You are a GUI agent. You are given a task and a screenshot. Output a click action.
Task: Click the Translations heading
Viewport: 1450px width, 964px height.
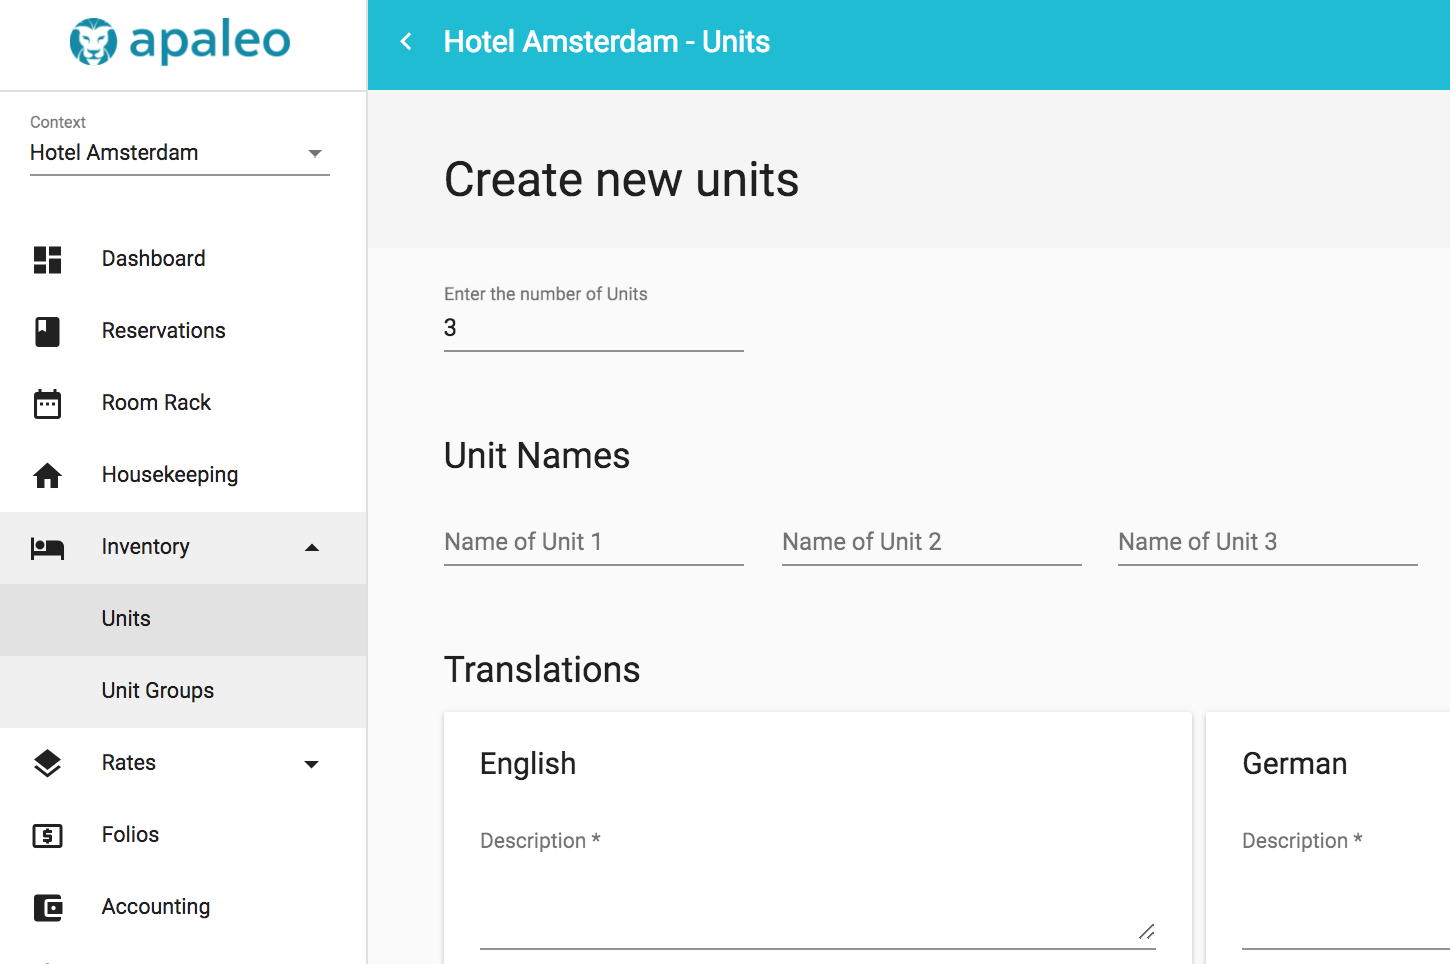click(542, 670)
